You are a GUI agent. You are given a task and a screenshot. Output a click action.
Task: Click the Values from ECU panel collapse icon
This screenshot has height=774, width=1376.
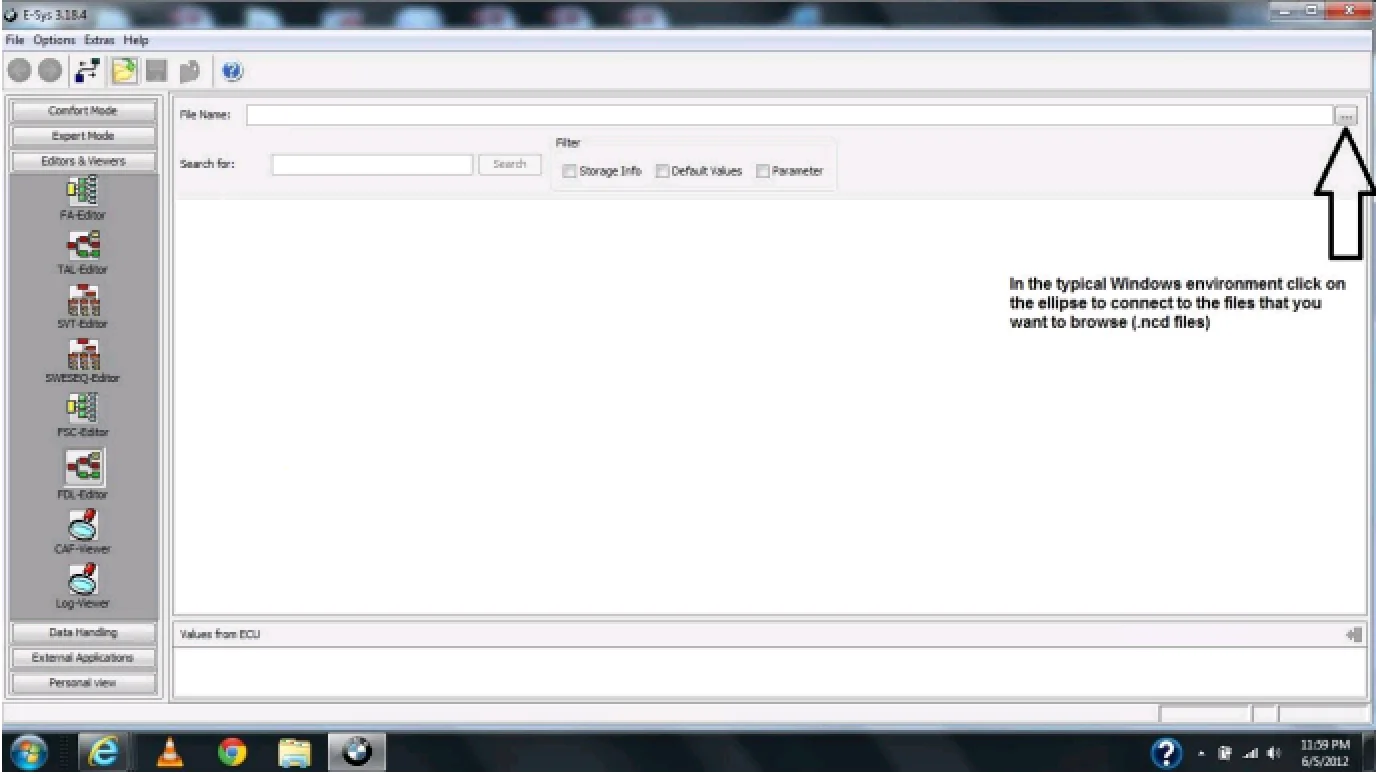click(1354, 634)
